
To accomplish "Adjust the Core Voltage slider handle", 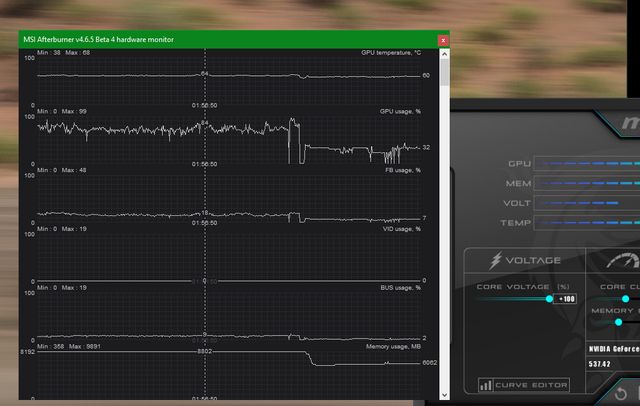I will (x=549, y=299).
